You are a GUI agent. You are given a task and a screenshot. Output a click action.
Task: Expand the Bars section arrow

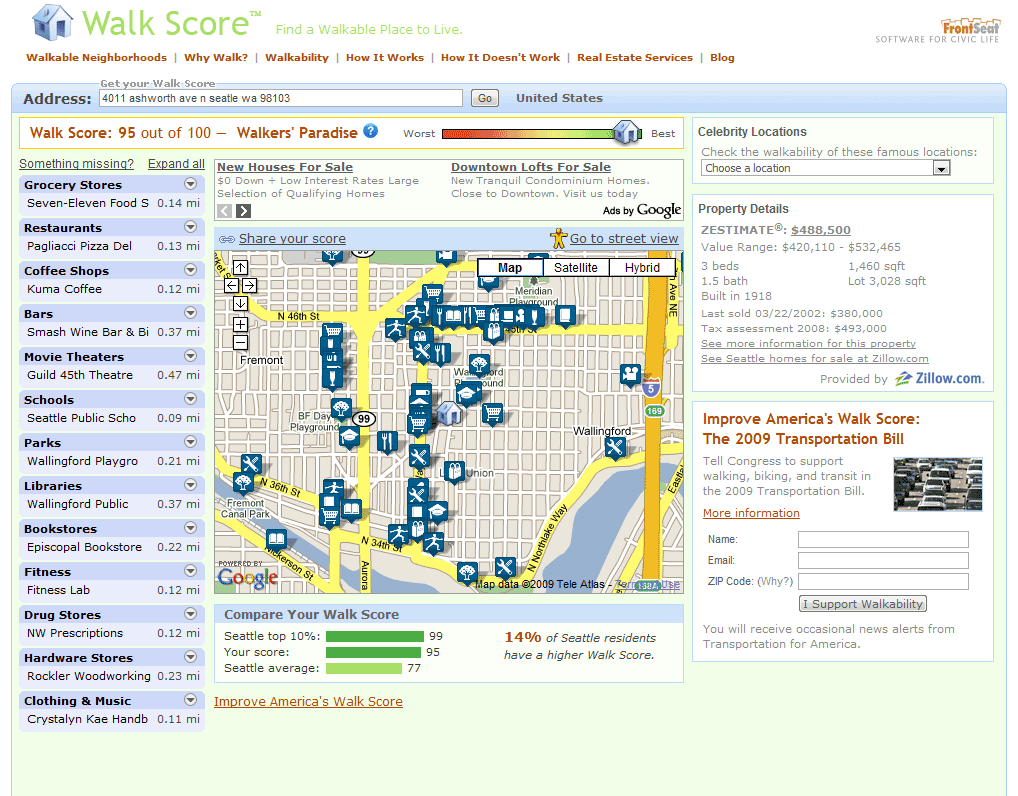[x=190, y=313]
